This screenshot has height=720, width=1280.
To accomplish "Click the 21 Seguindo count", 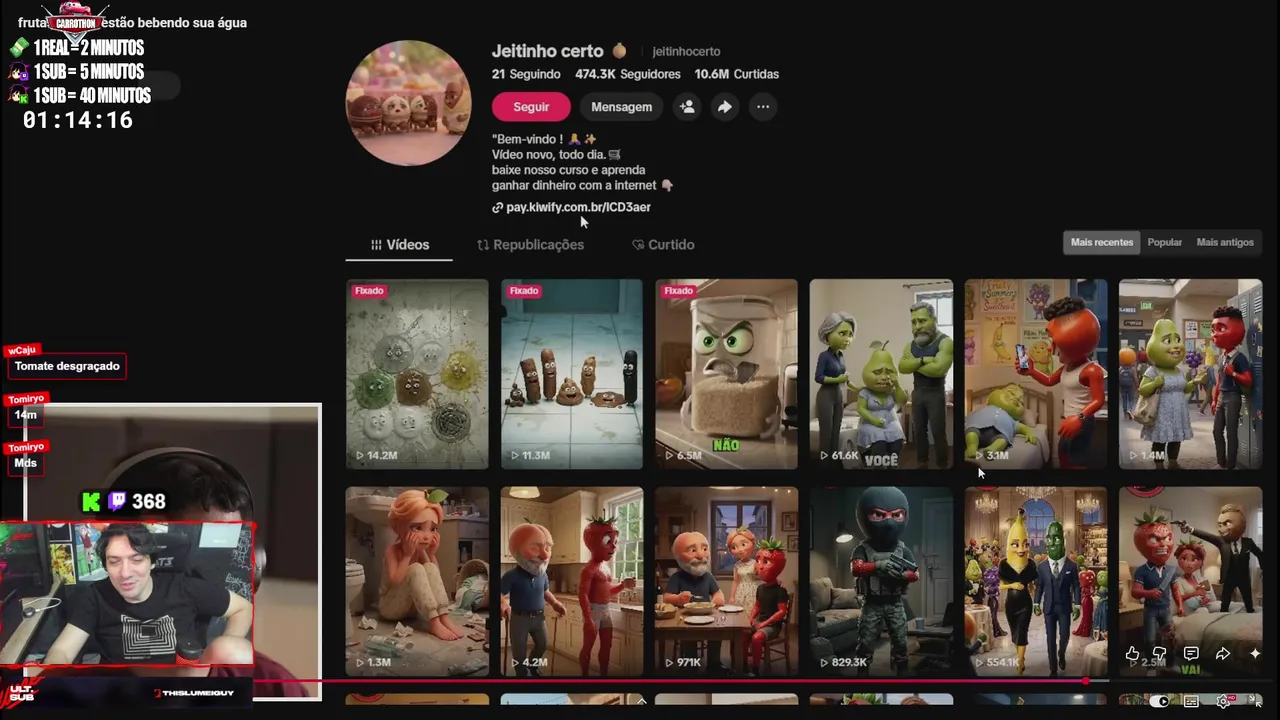I will tap(526, 74).
